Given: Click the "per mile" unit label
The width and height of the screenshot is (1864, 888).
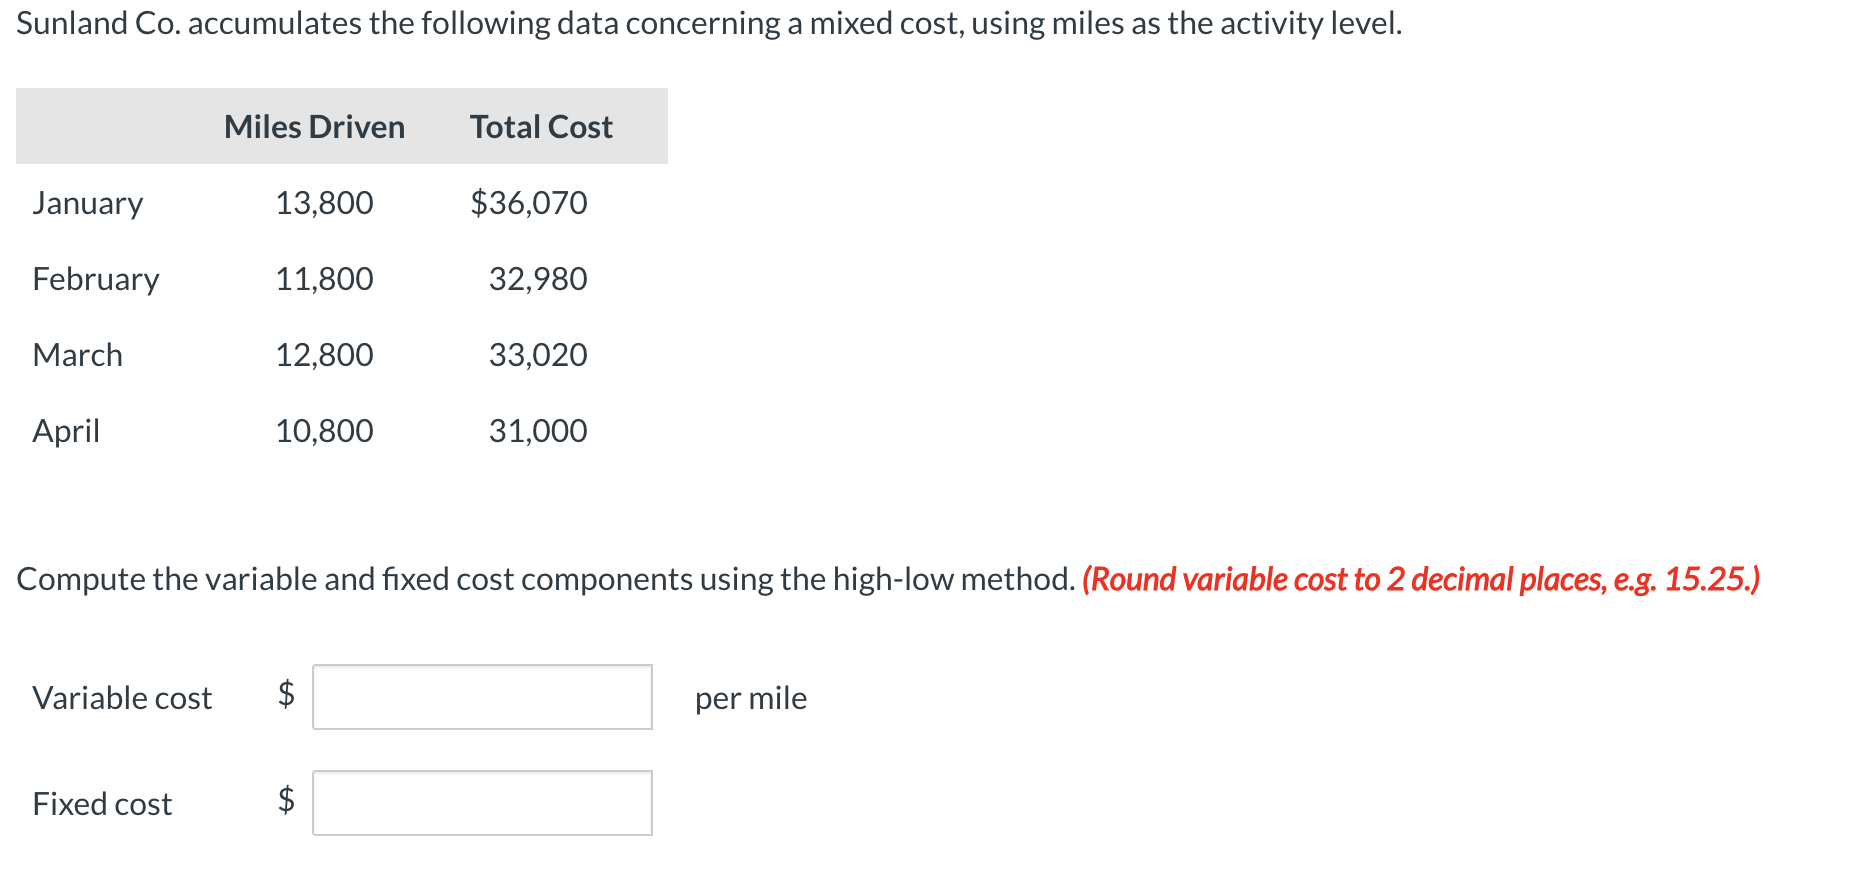Looking at the screenshot, I should click(751, 698).
